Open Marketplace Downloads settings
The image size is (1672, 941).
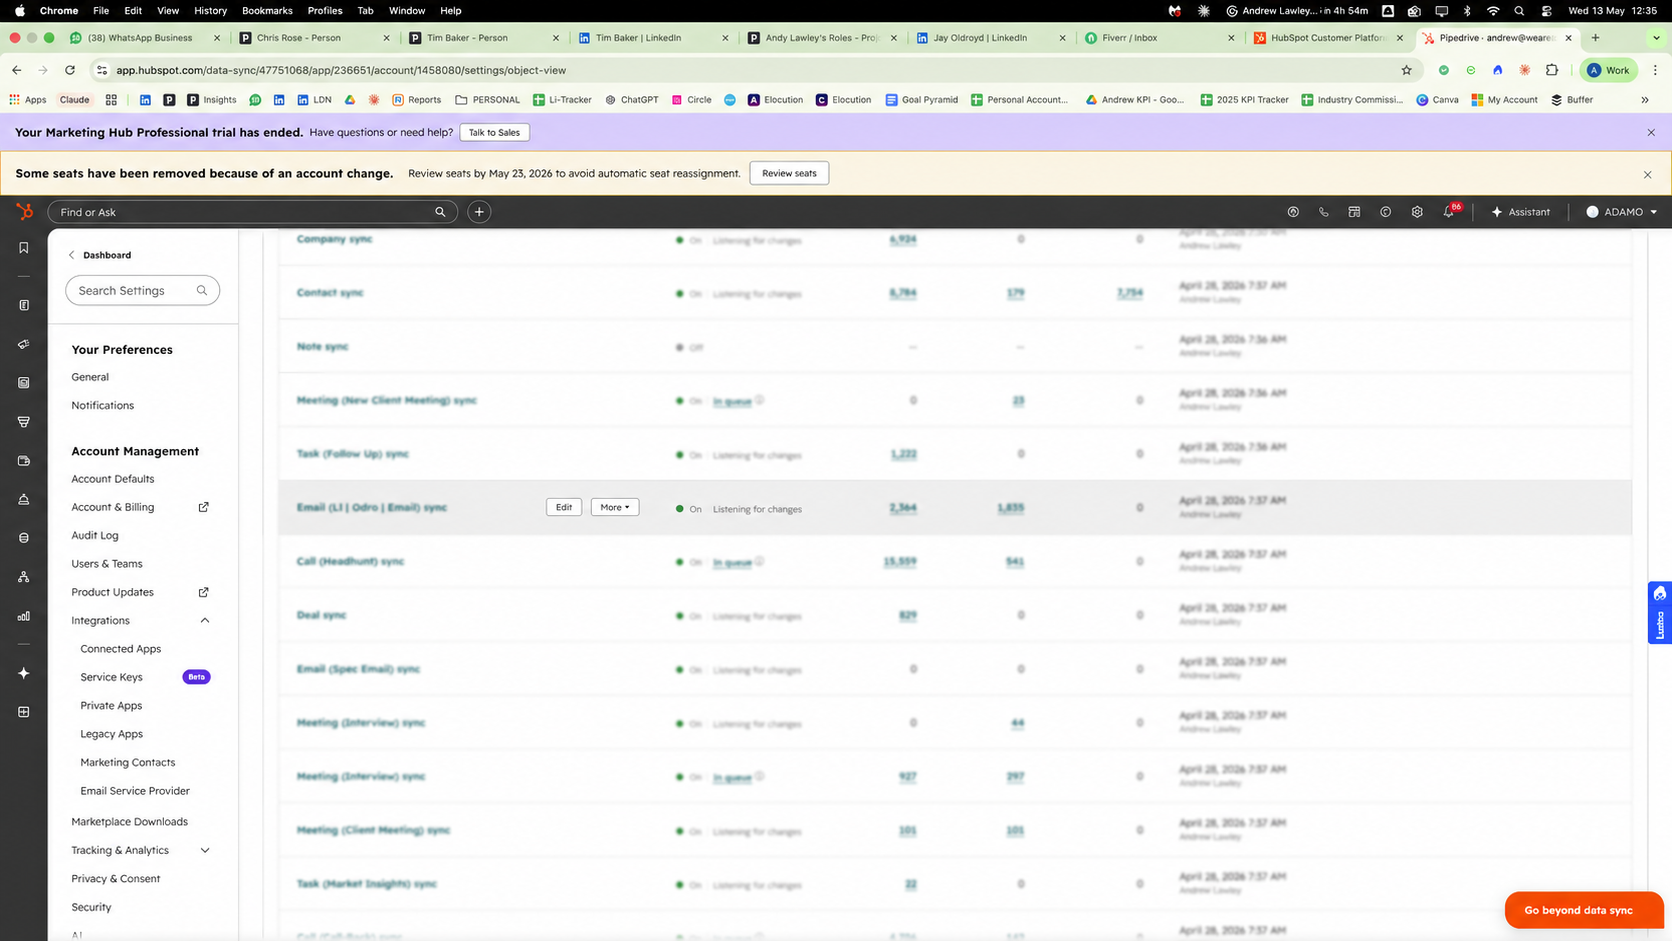(130, 822)
